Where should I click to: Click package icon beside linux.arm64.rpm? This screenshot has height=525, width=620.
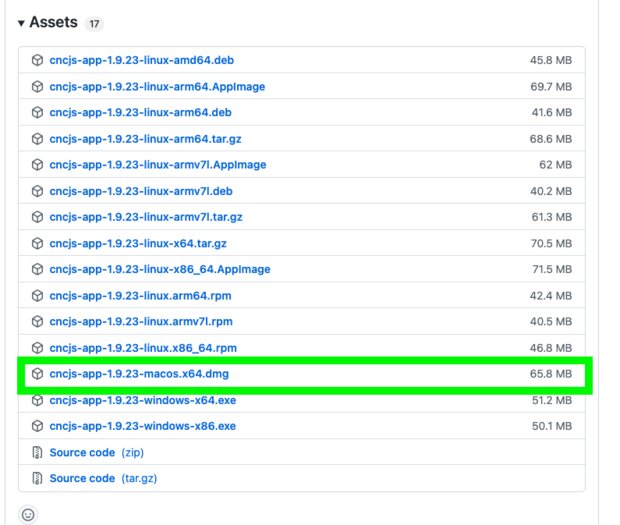[x=37, y=296]
